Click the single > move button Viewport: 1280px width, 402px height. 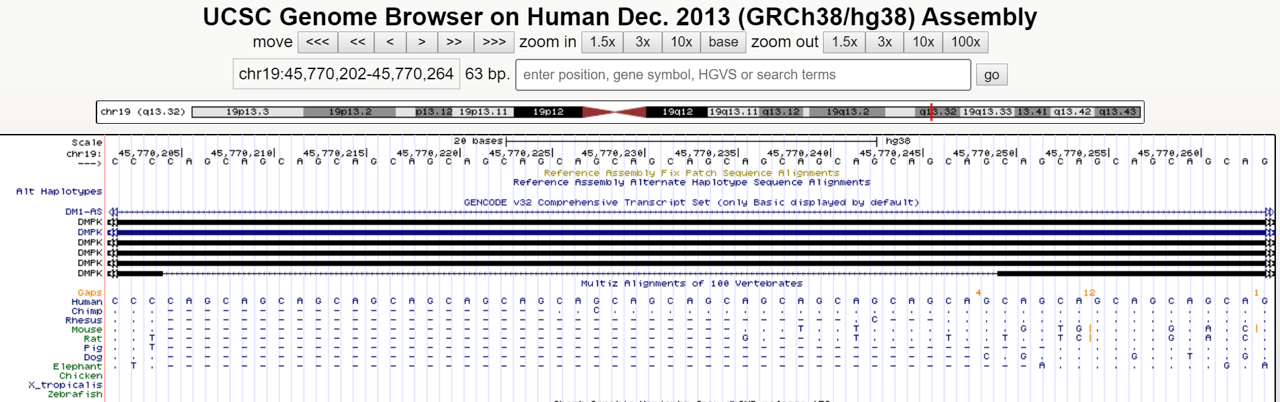pyautogui.click(x=422, y=42)
